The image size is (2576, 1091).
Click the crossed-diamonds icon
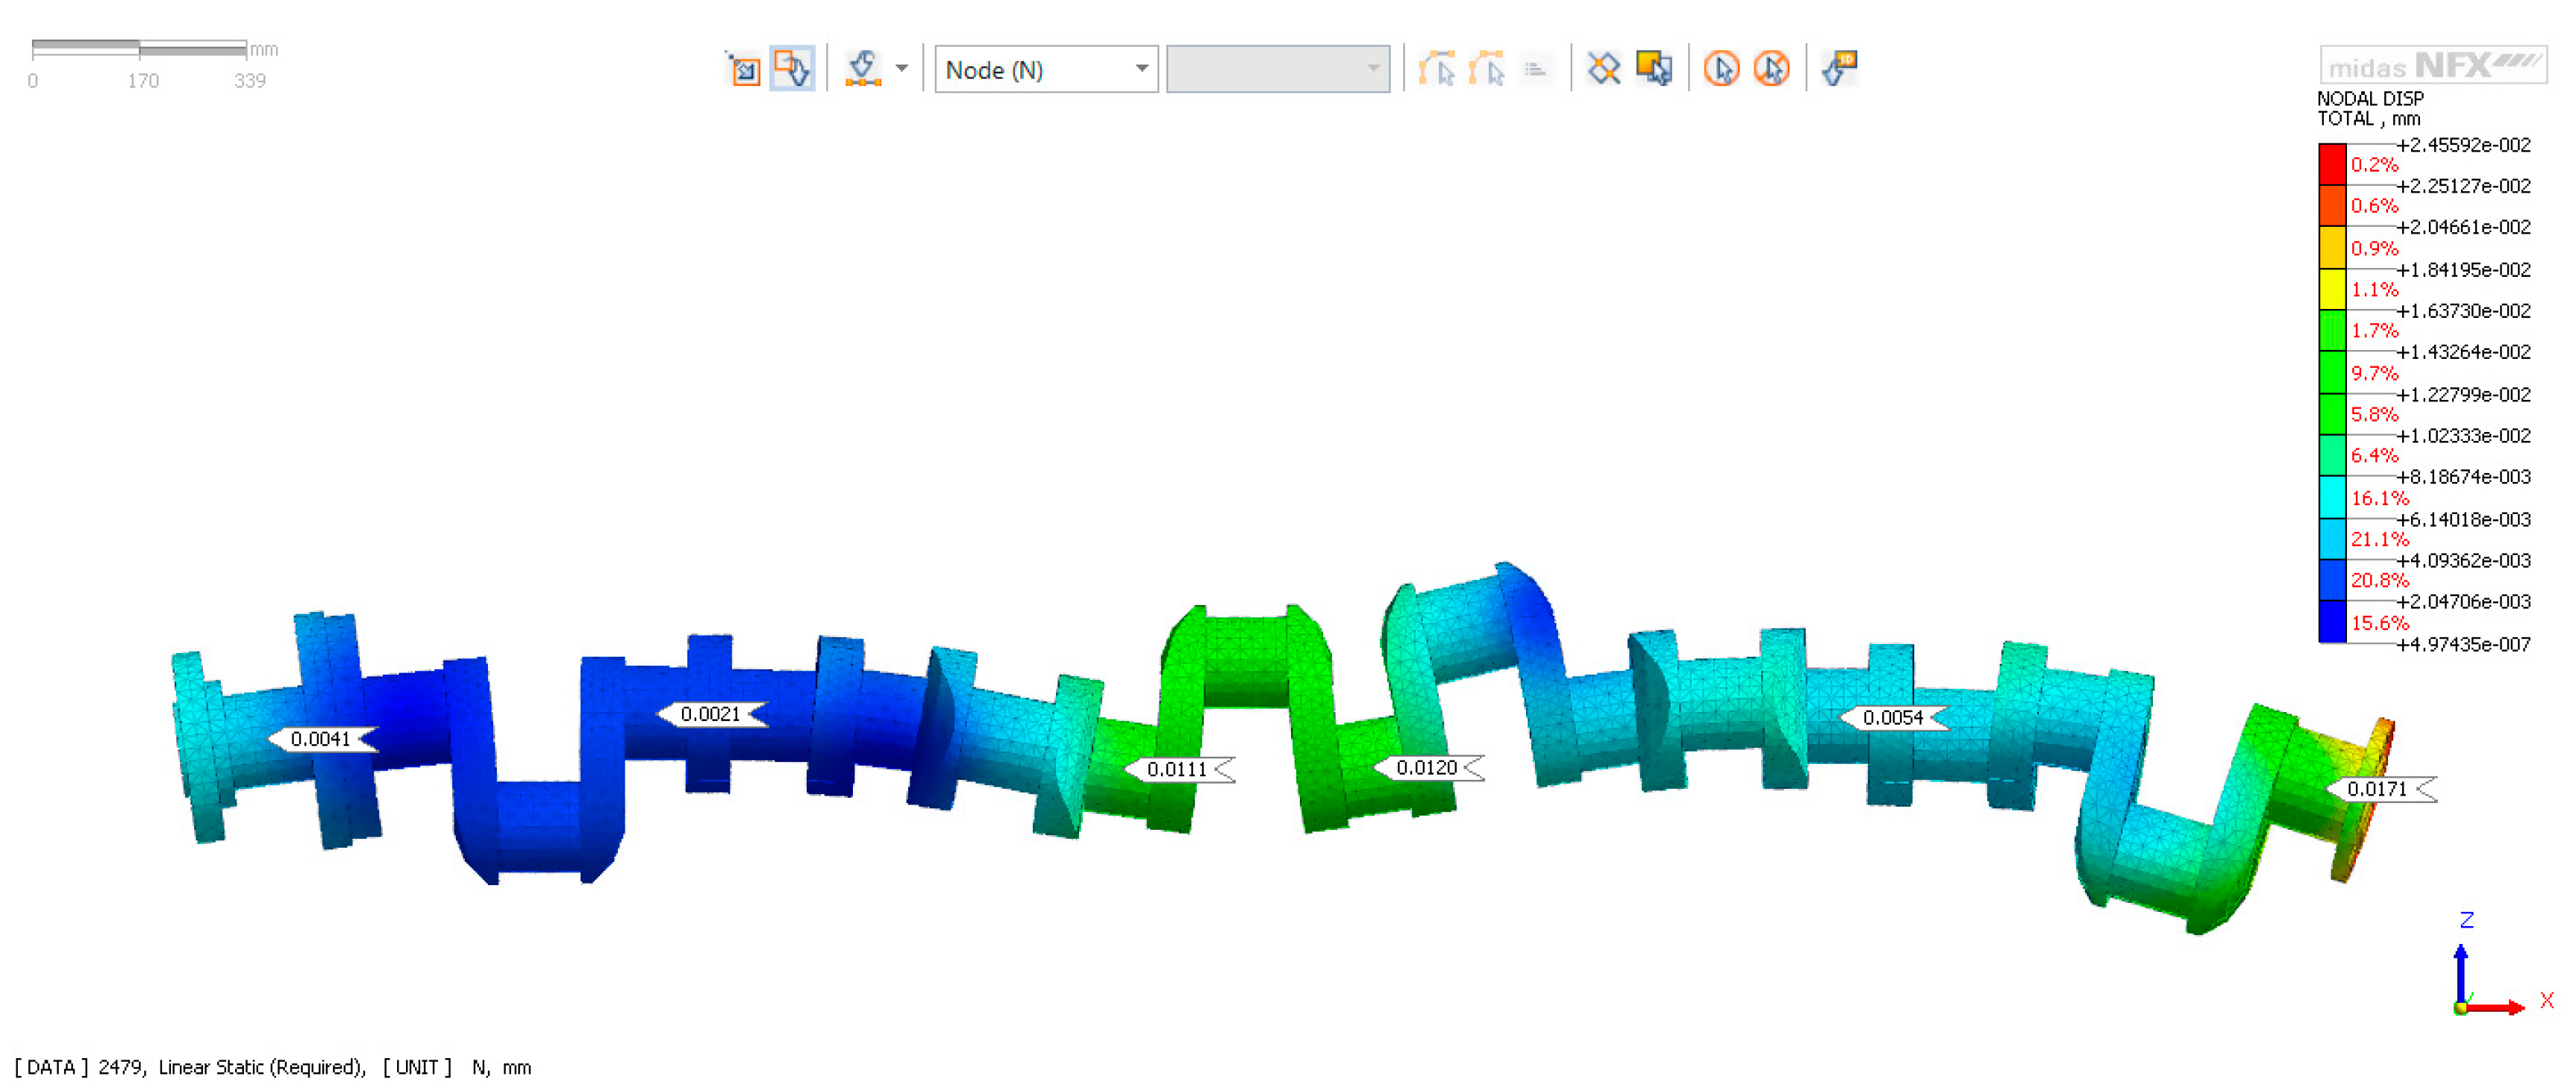pos(1604,69)
